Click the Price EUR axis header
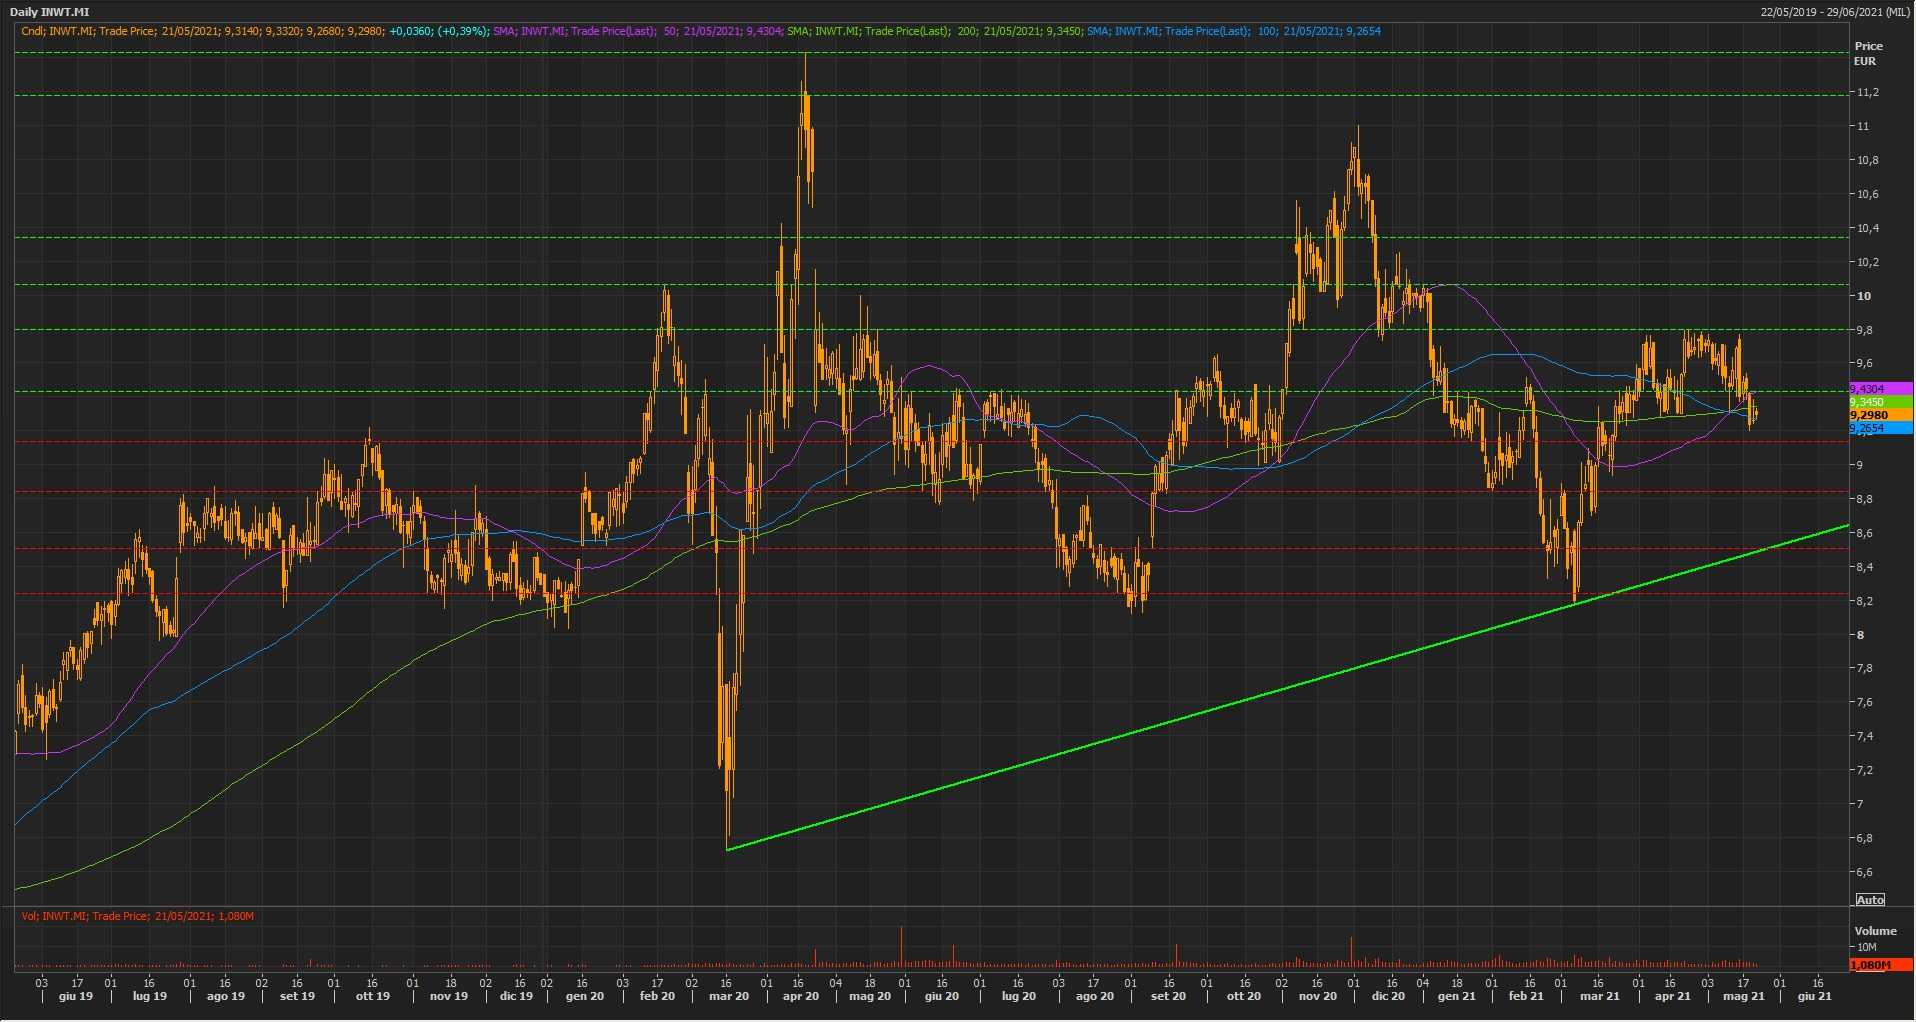Screen dimensions: 1916x1022 coord(1867,53)
